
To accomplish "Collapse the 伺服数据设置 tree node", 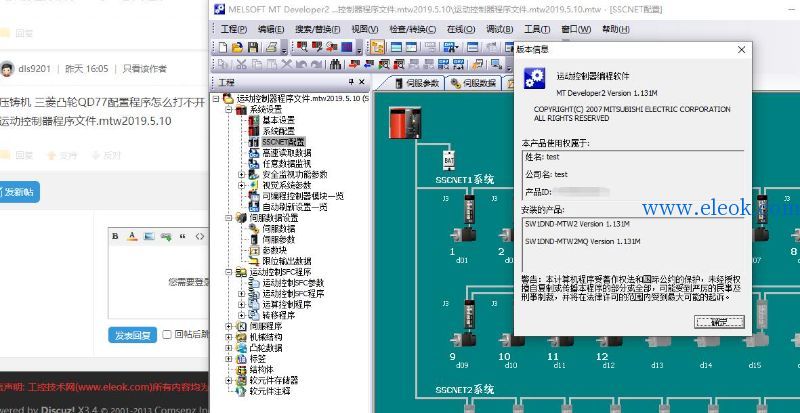I will point(229,218).
